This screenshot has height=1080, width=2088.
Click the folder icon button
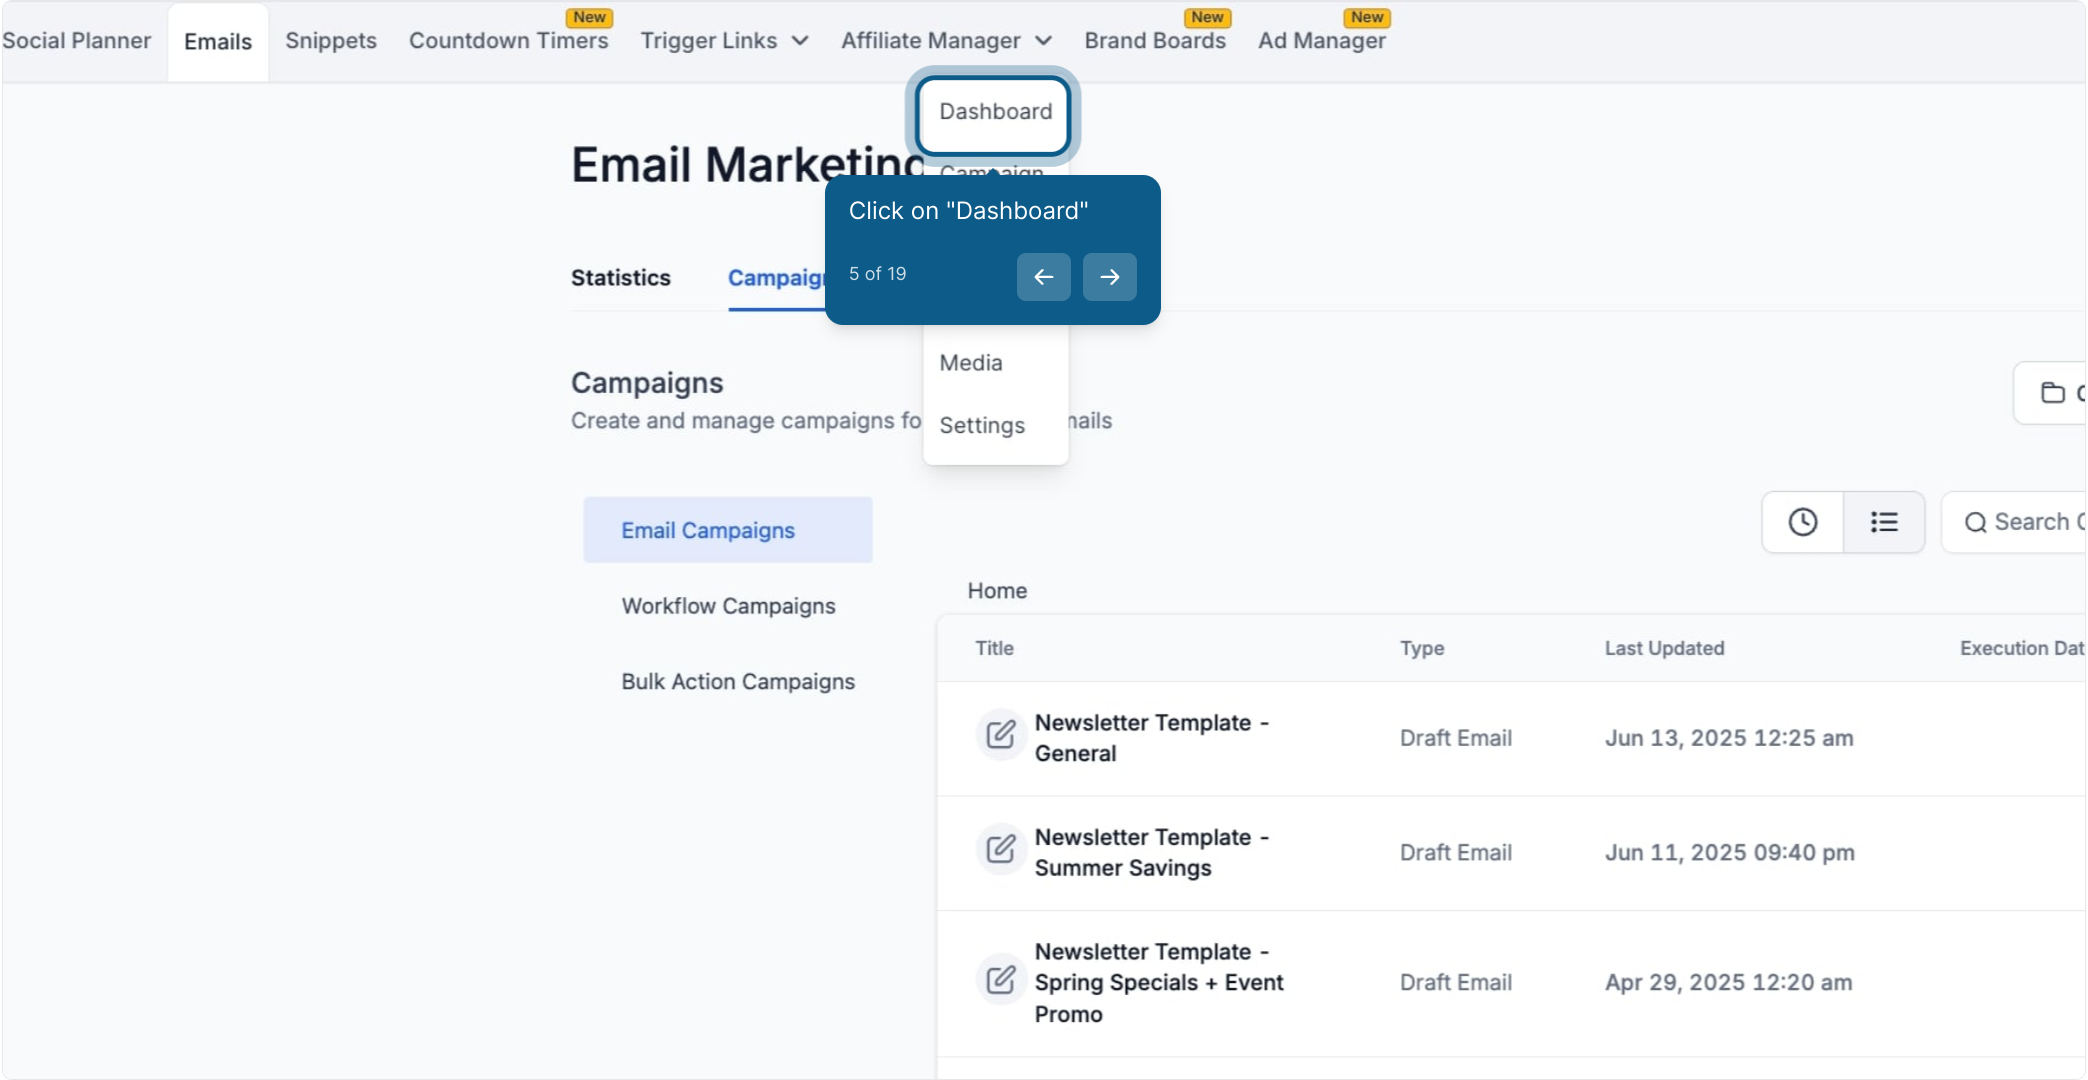pyautogui.click(x=2052, y=393)
